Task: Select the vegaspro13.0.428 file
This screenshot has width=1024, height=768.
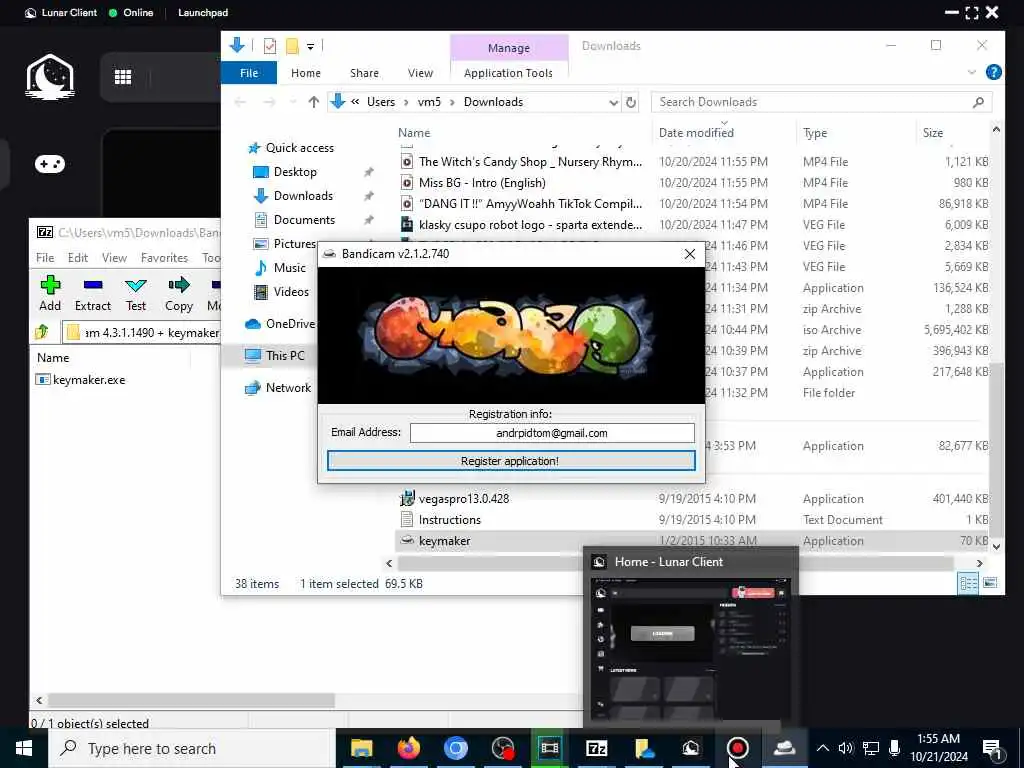Action: (x=464, y=499)
